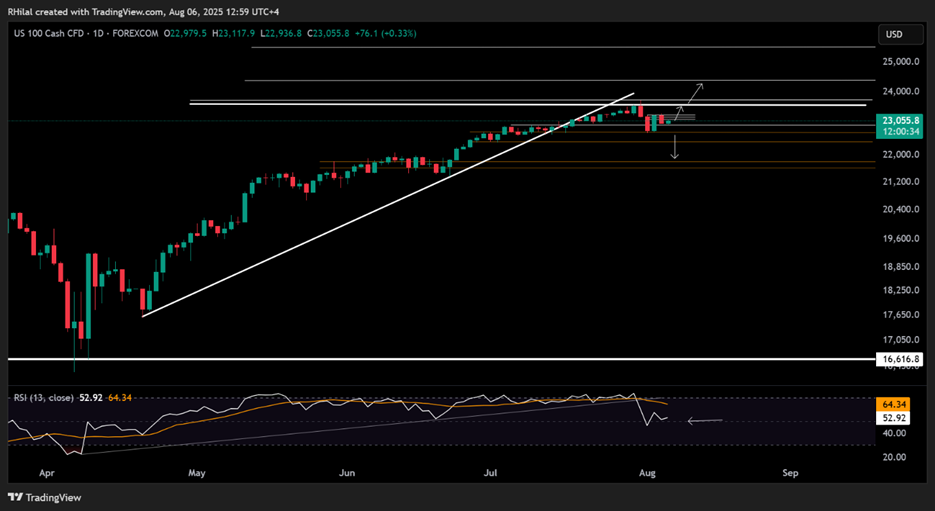
Task: Open the RSI (13, close) indicator legend
Action: click(x=42, y=400)
